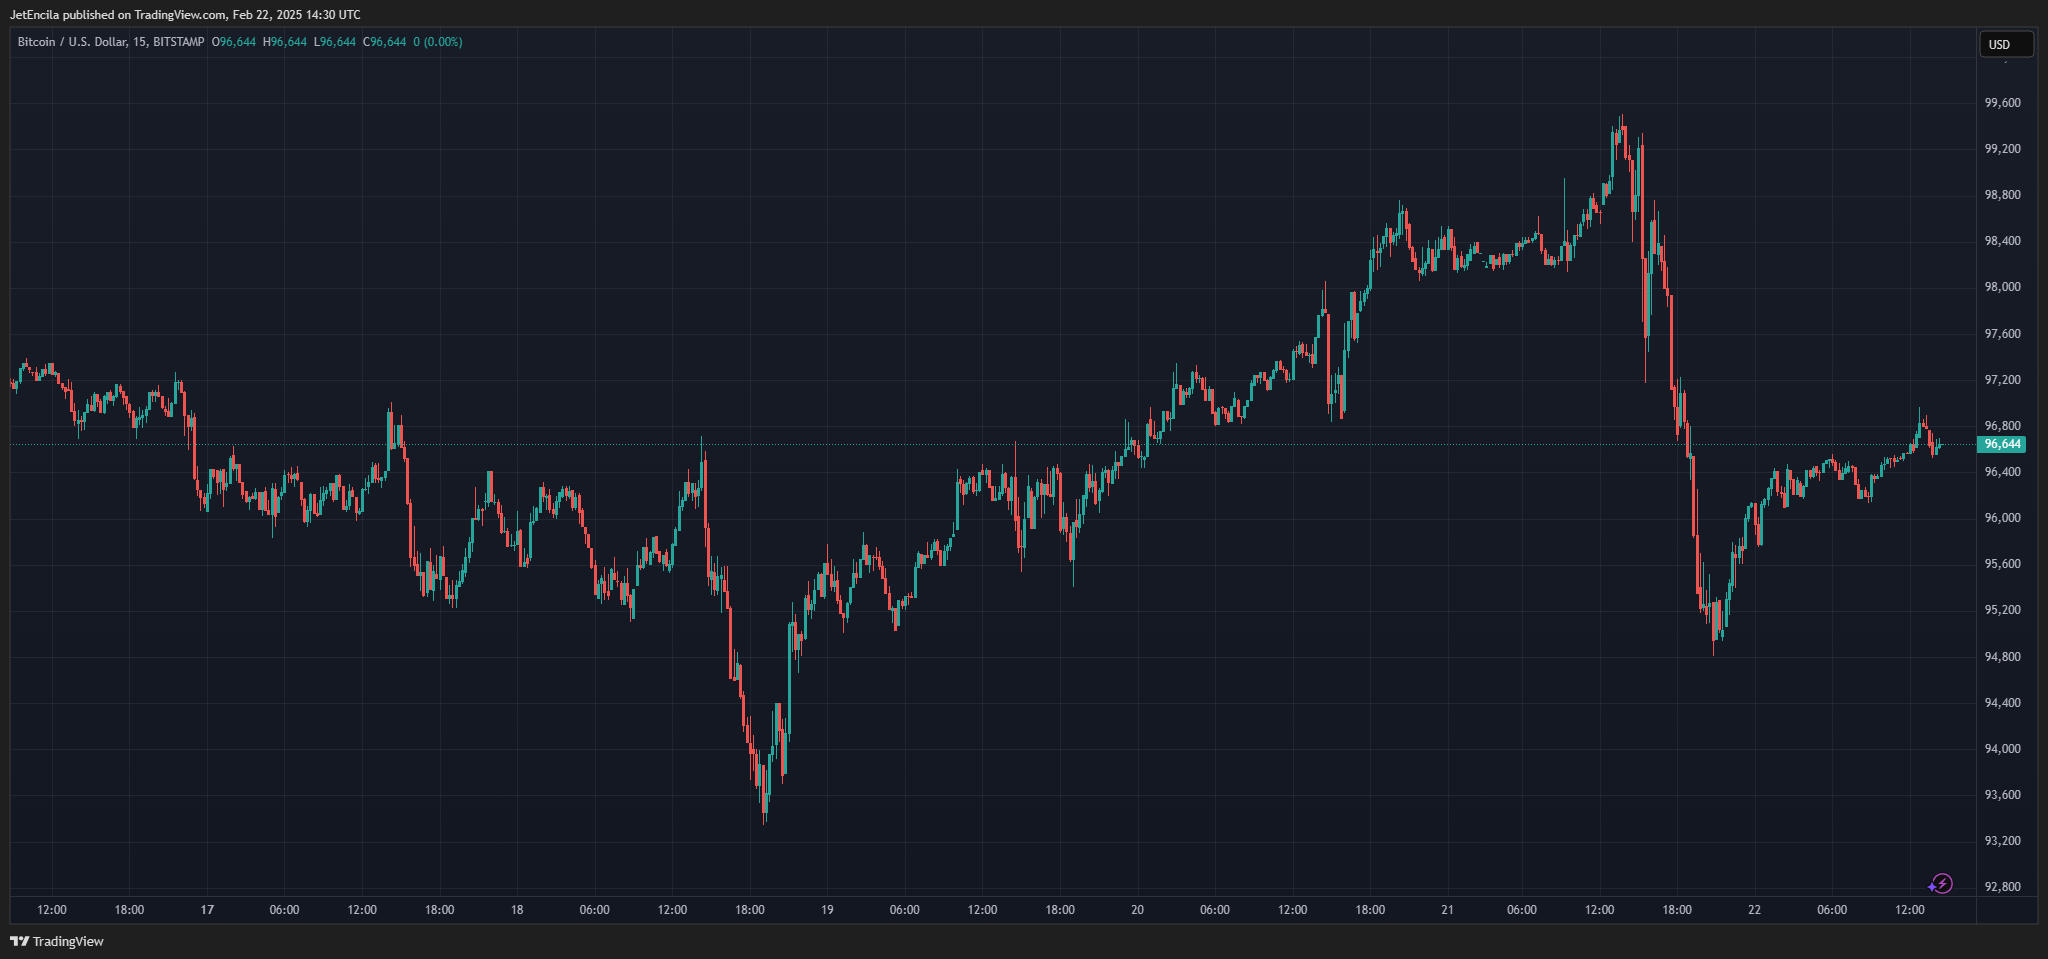This screenshot has width=2048, height=959.
Task: Click the purple lightning bolt icon
Action: point(1940,884)
